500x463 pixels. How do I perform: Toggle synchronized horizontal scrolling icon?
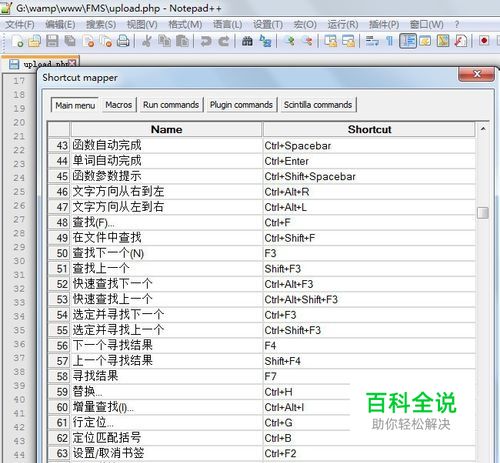coord(349,41)
